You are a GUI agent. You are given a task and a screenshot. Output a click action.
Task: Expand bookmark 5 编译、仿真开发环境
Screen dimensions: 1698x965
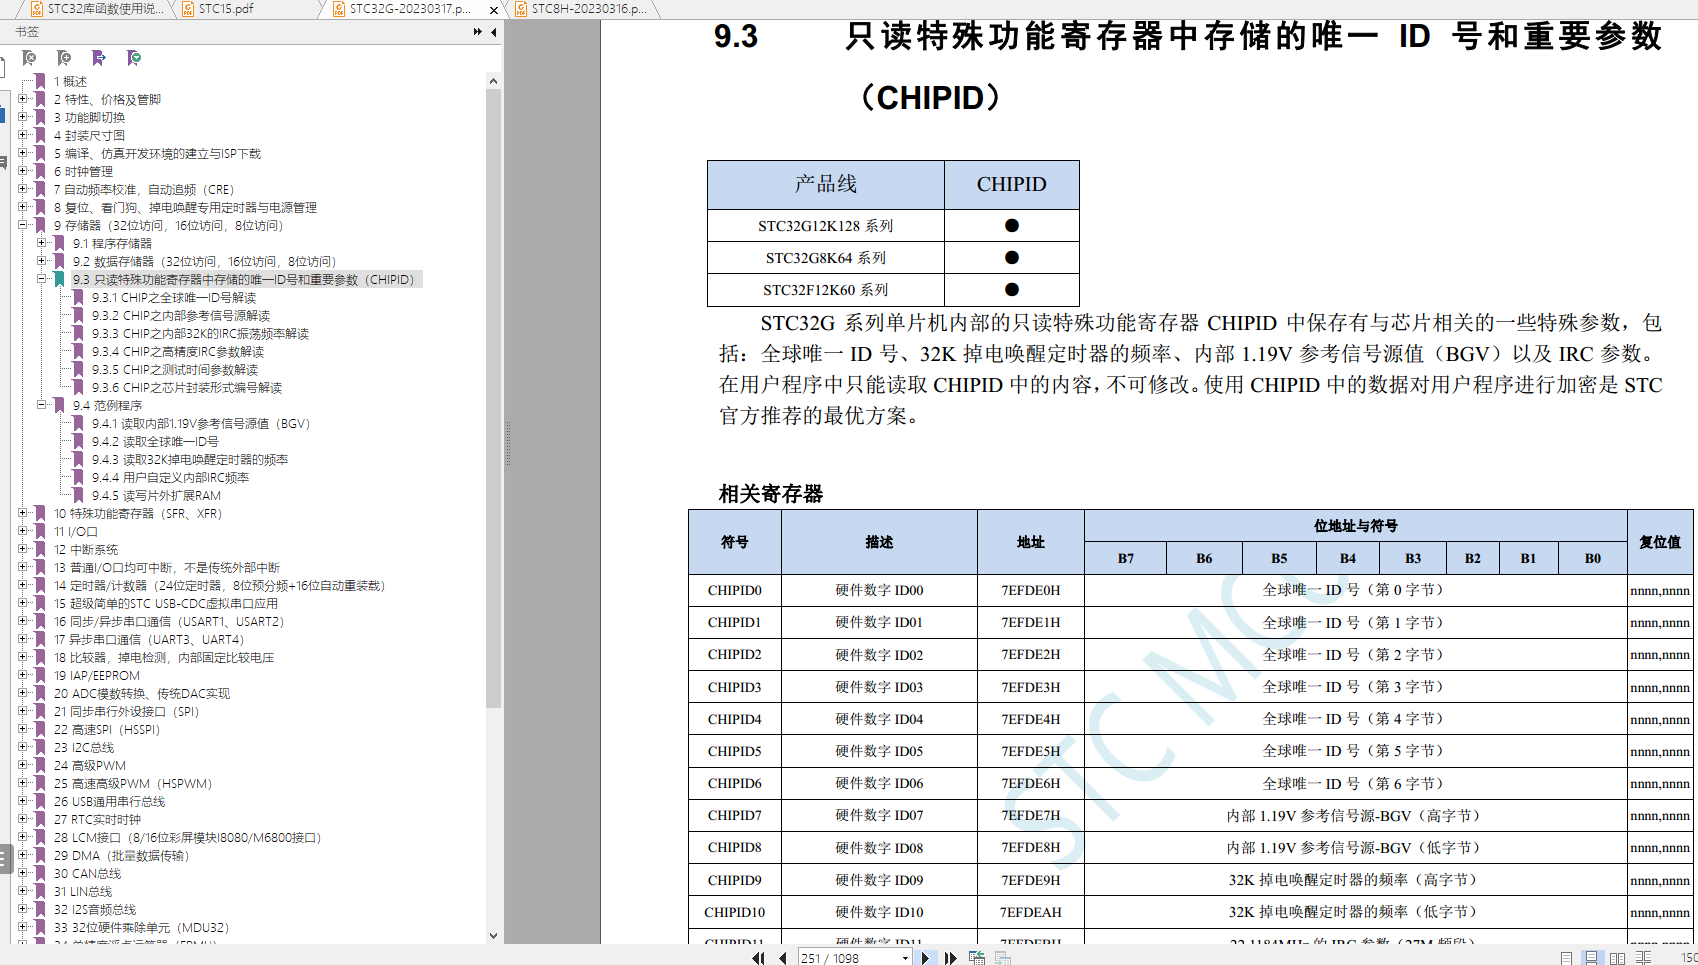coord(22,153)
